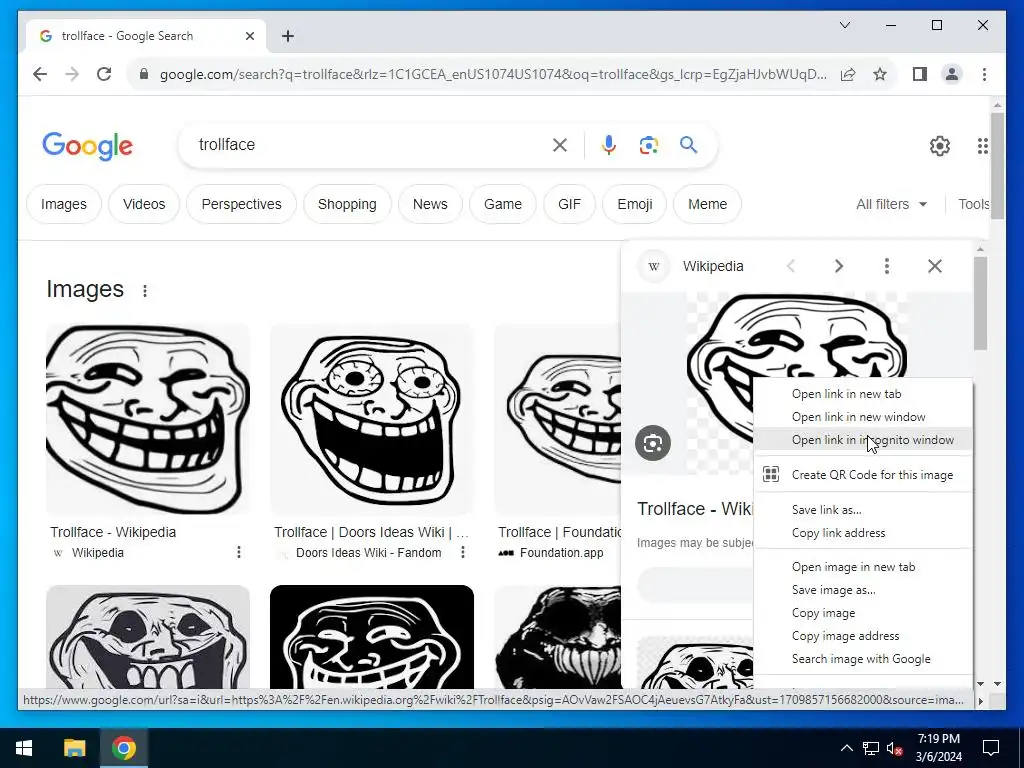Select Open link in new window
This screenshot has height=768, width=1024.
[863, 417]
